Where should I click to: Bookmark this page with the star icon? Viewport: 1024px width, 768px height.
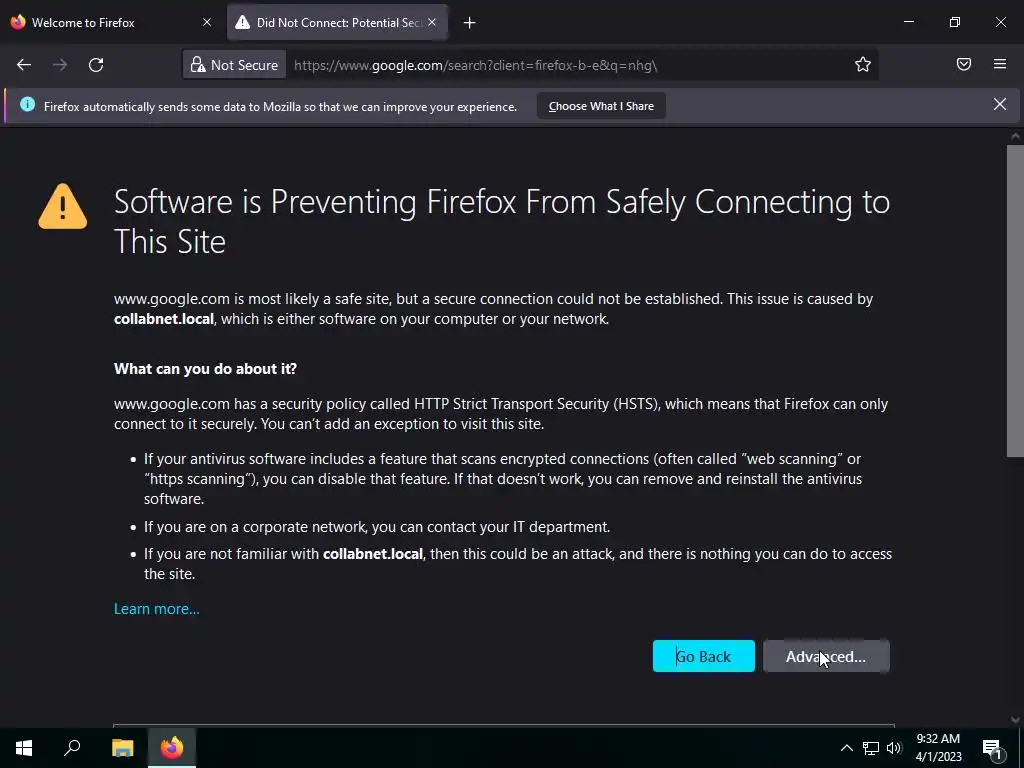[x=863, y=64]
